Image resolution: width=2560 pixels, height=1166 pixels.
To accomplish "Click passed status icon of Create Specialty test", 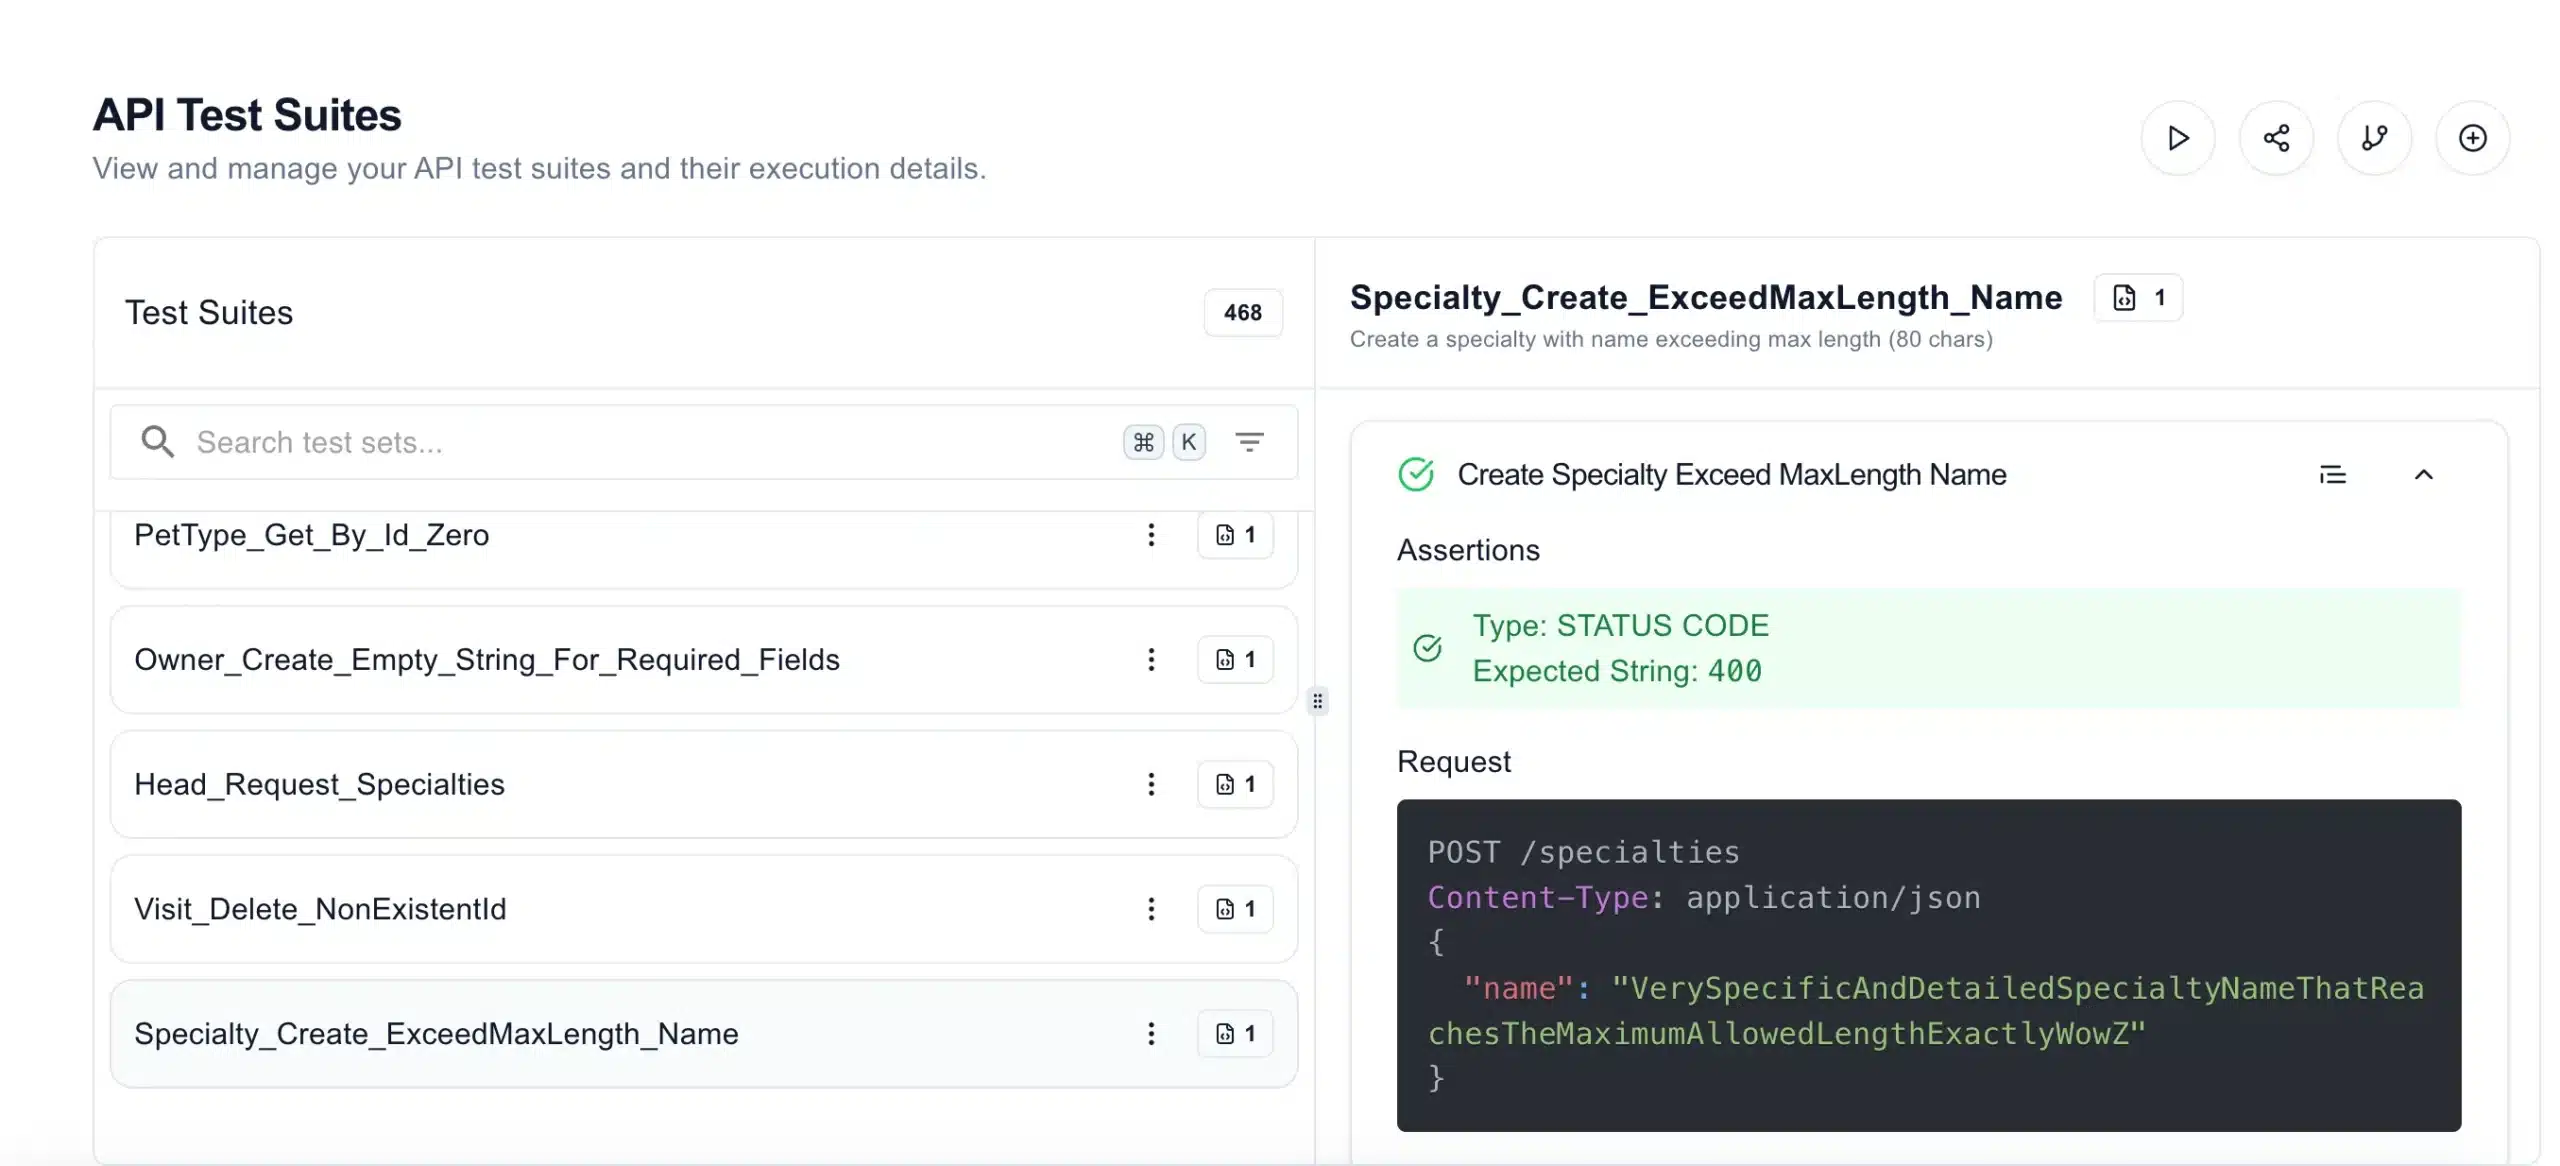I will point(1416,474).
